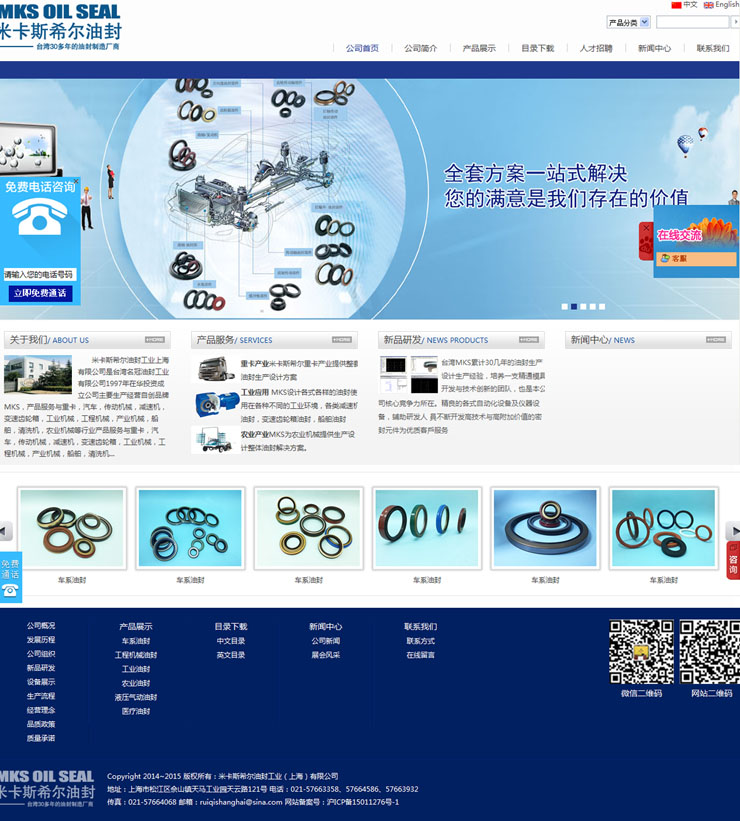This screenshot has height=821, width=740.
Task: Open 工业油封 footer link
Action: coord(136,669)
